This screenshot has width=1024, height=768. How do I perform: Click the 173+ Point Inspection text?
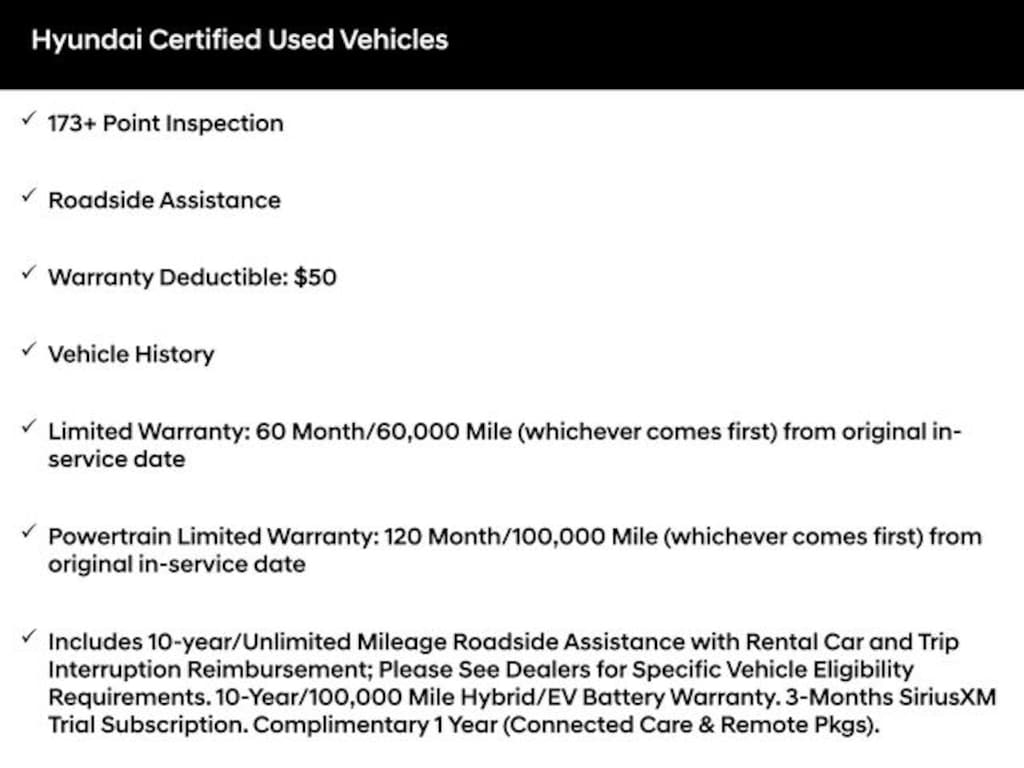point(166,124)
